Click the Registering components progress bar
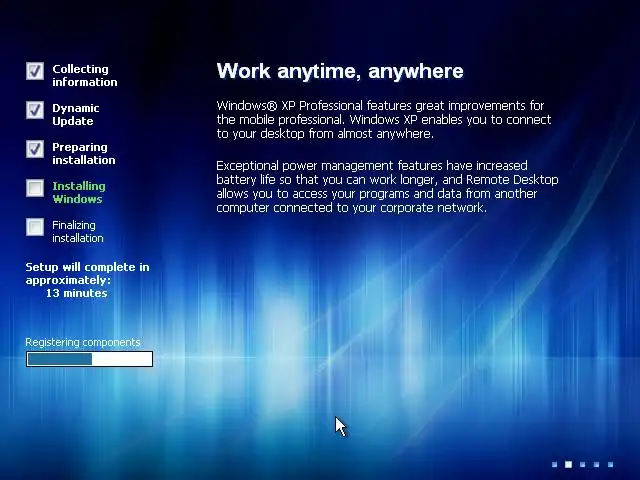 pos(89,359)
